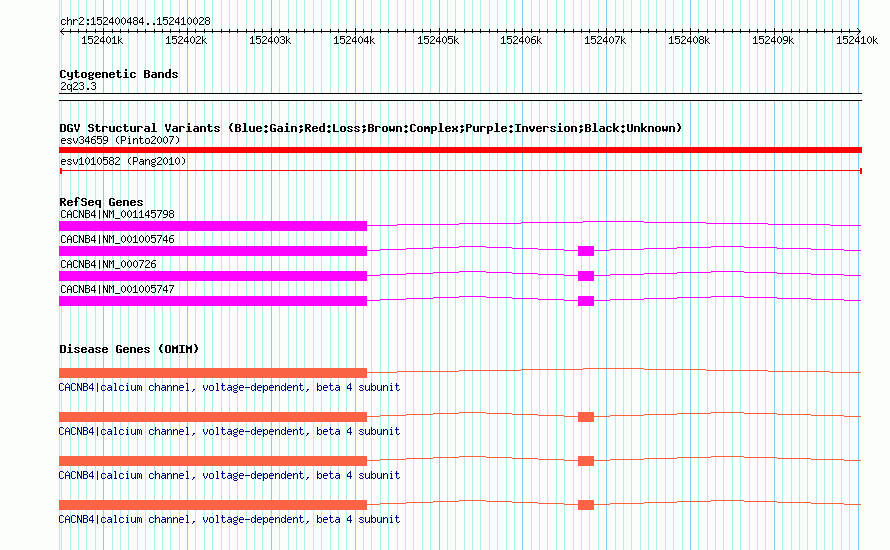Open the topmost CACNB4 calcium channel OMIM link
This screenshot has width=890, height=550.
(229, 387)
